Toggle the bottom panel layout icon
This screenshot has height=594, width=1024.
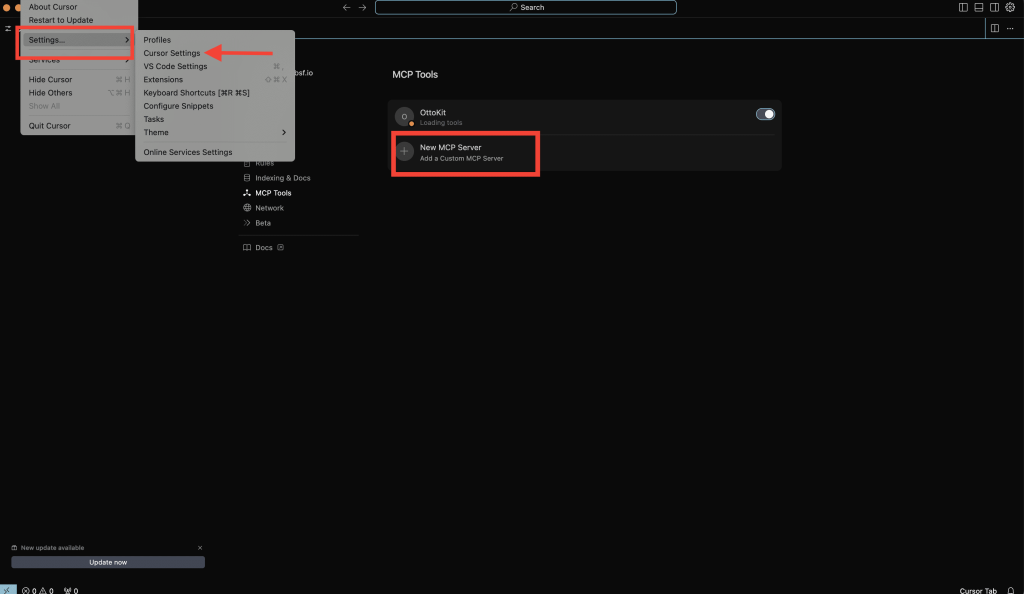click(979, 7)
